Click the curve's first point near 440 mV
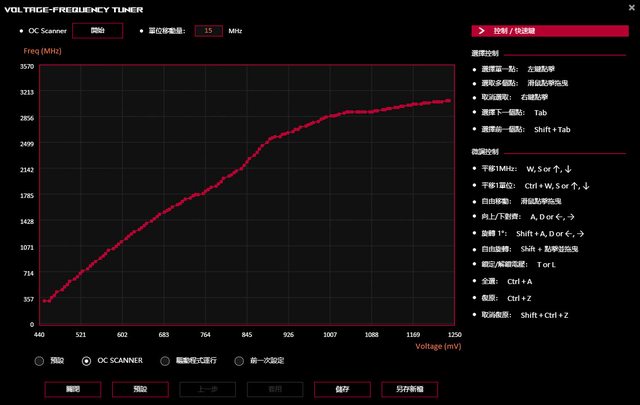Image resolution: width=640 pixels, height=405 pixels. (43, 300)
